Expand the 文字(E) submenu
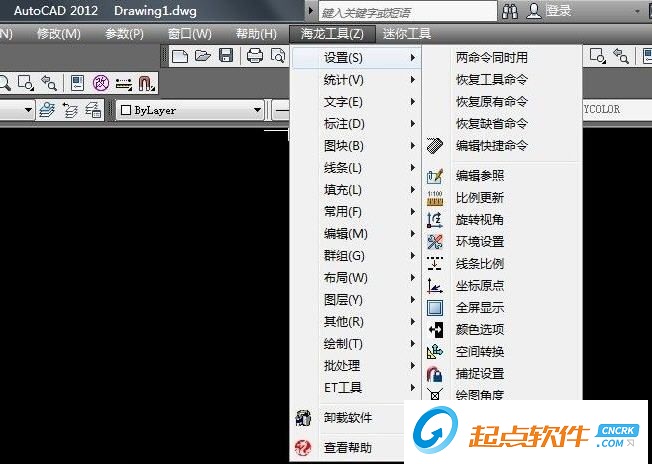The image size is (652, 464). 356,102
